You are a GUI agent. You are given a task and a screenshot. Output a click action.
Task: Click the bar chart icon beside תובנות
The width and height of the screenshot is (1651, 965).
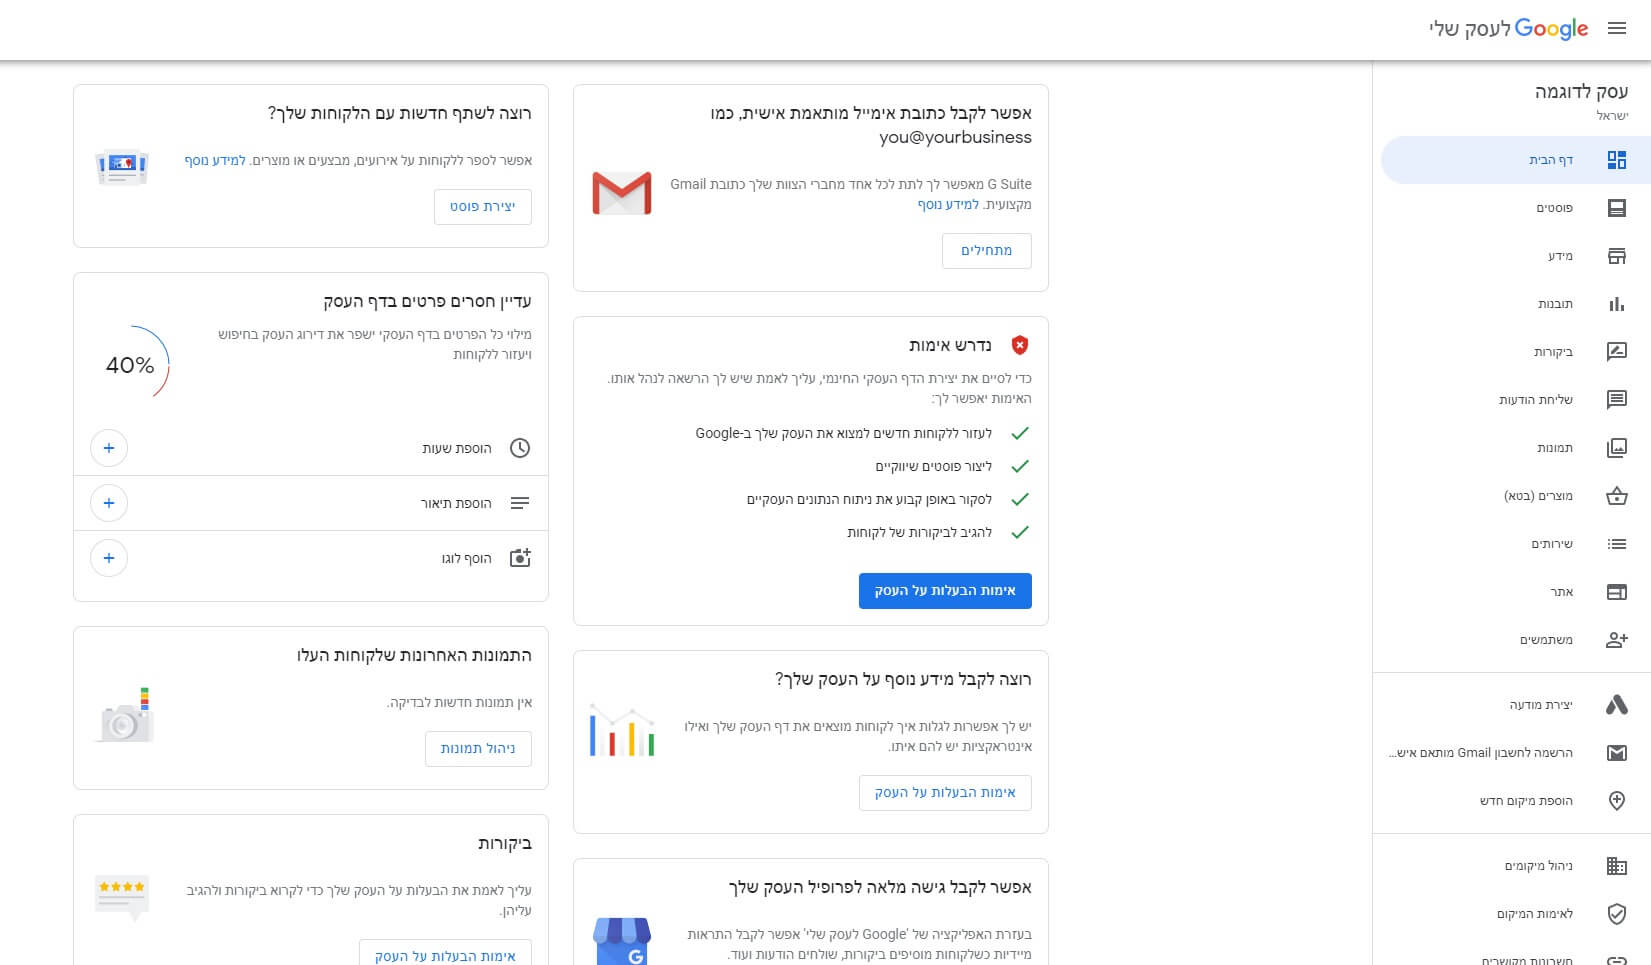[x=1617, y=304]
